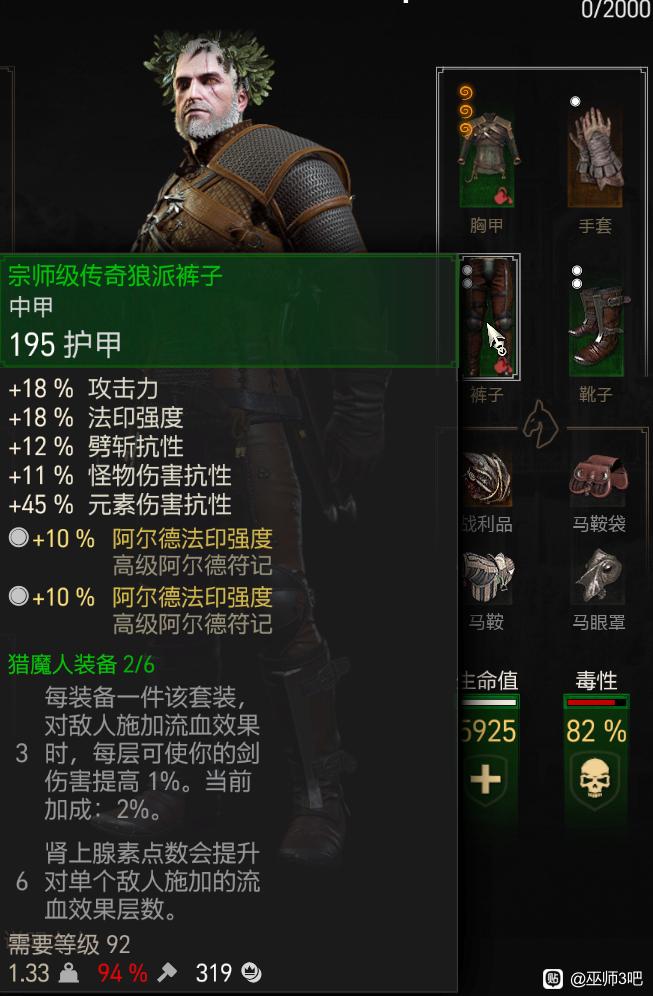This screenshot has width=653, height=996.
Task: Click the empty rune socket on gloves
Action: point(576,101)
